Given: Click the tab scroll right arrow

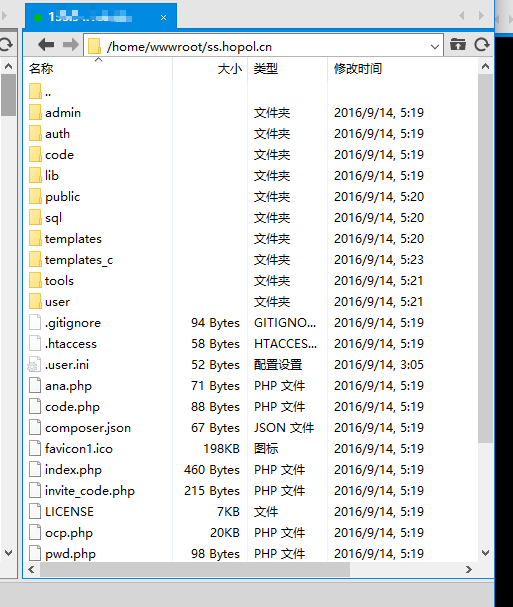Looking at the screenshot, I should (481, 15).
